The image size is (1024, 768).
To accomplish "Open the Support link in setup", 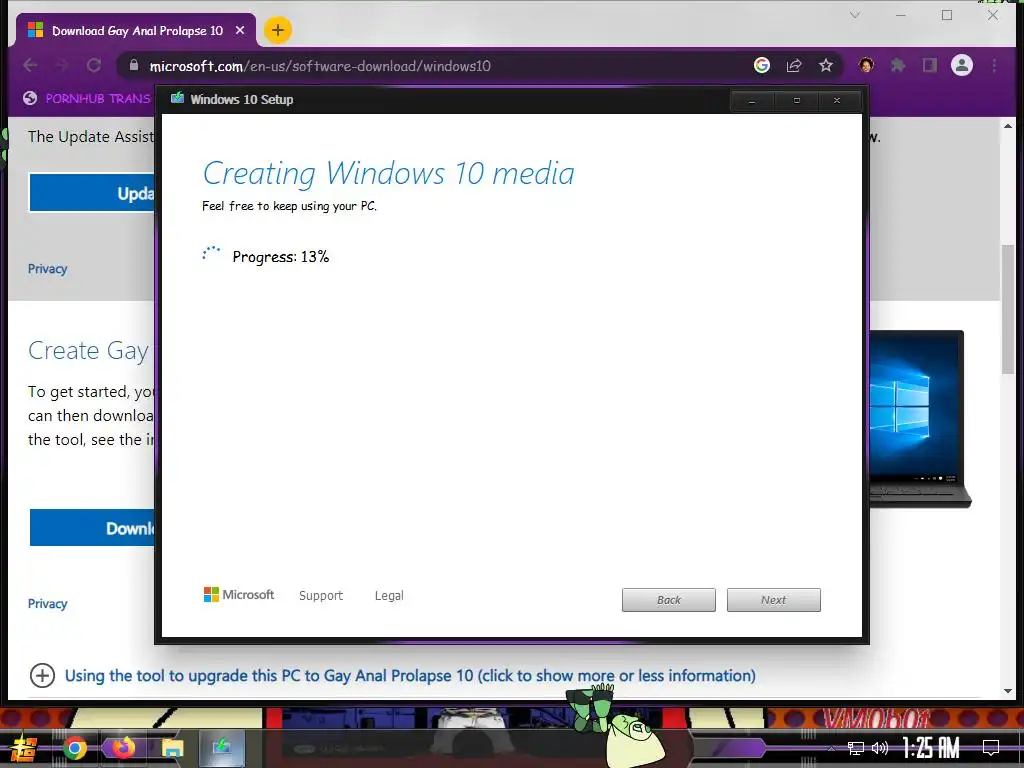I will tap(321, 596).
